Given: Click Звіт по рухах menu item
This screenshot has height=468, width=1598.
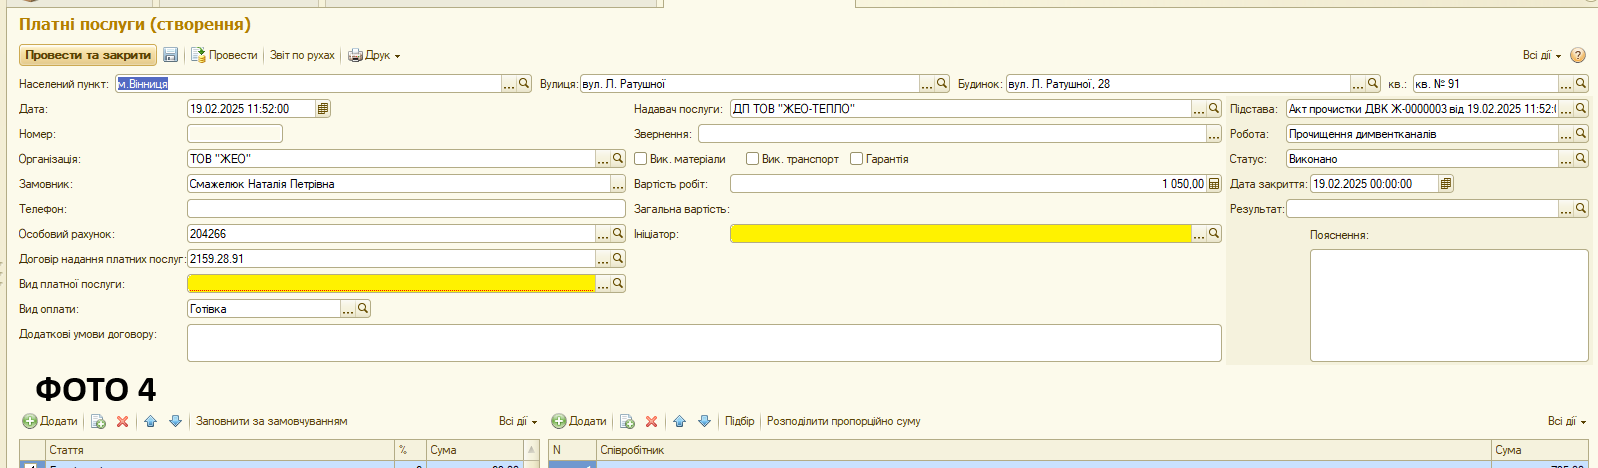Looking at the screenshot, I should [302, 55].
